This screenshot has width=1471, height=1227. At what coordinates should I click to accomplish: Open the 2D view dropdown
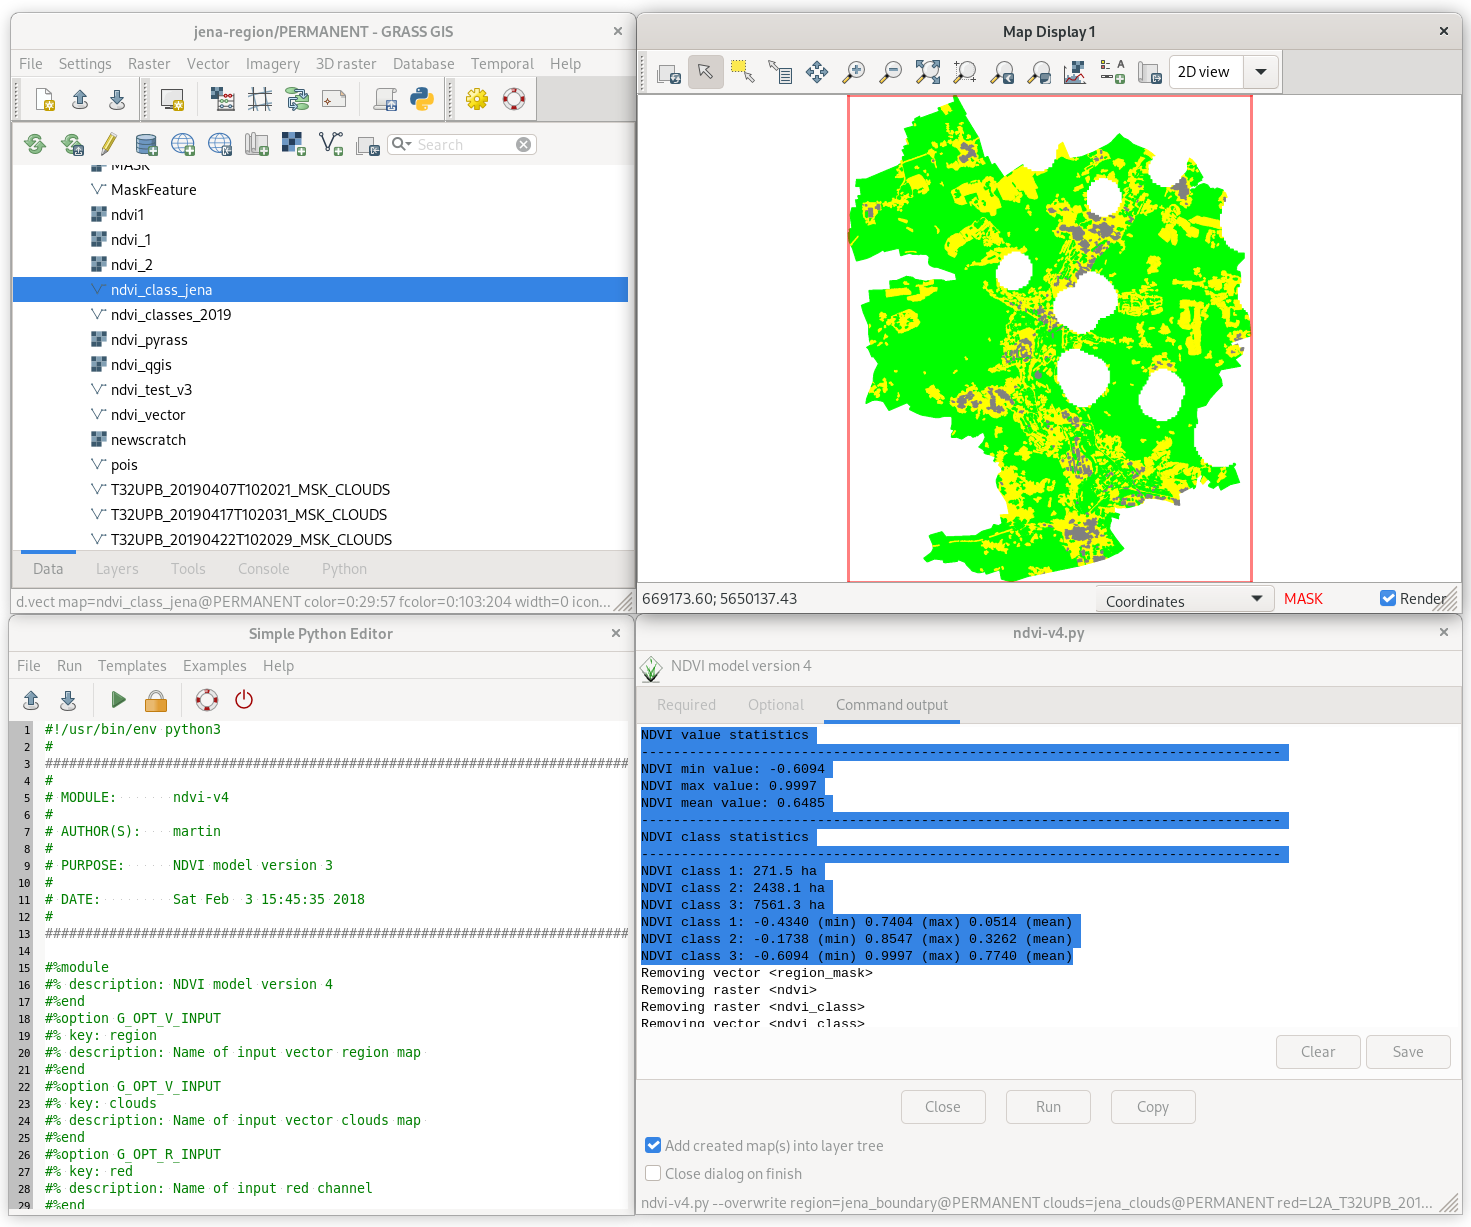coord(1261,72)
